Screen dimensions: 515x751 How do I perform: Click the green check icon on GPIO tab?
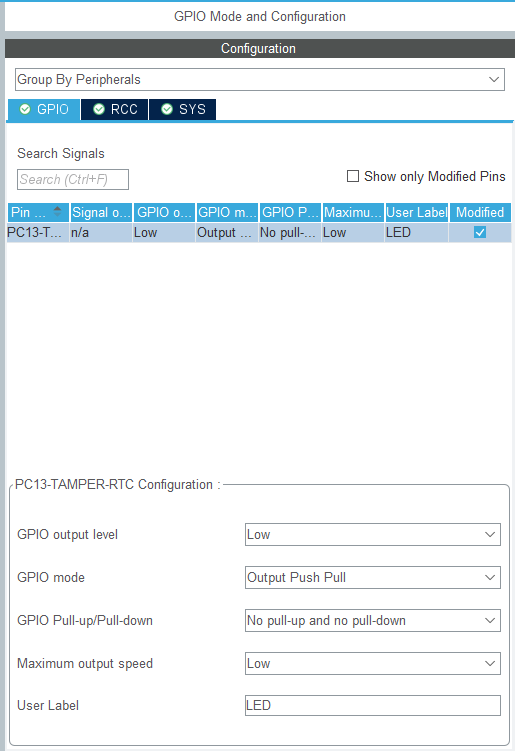coord(25,110)
